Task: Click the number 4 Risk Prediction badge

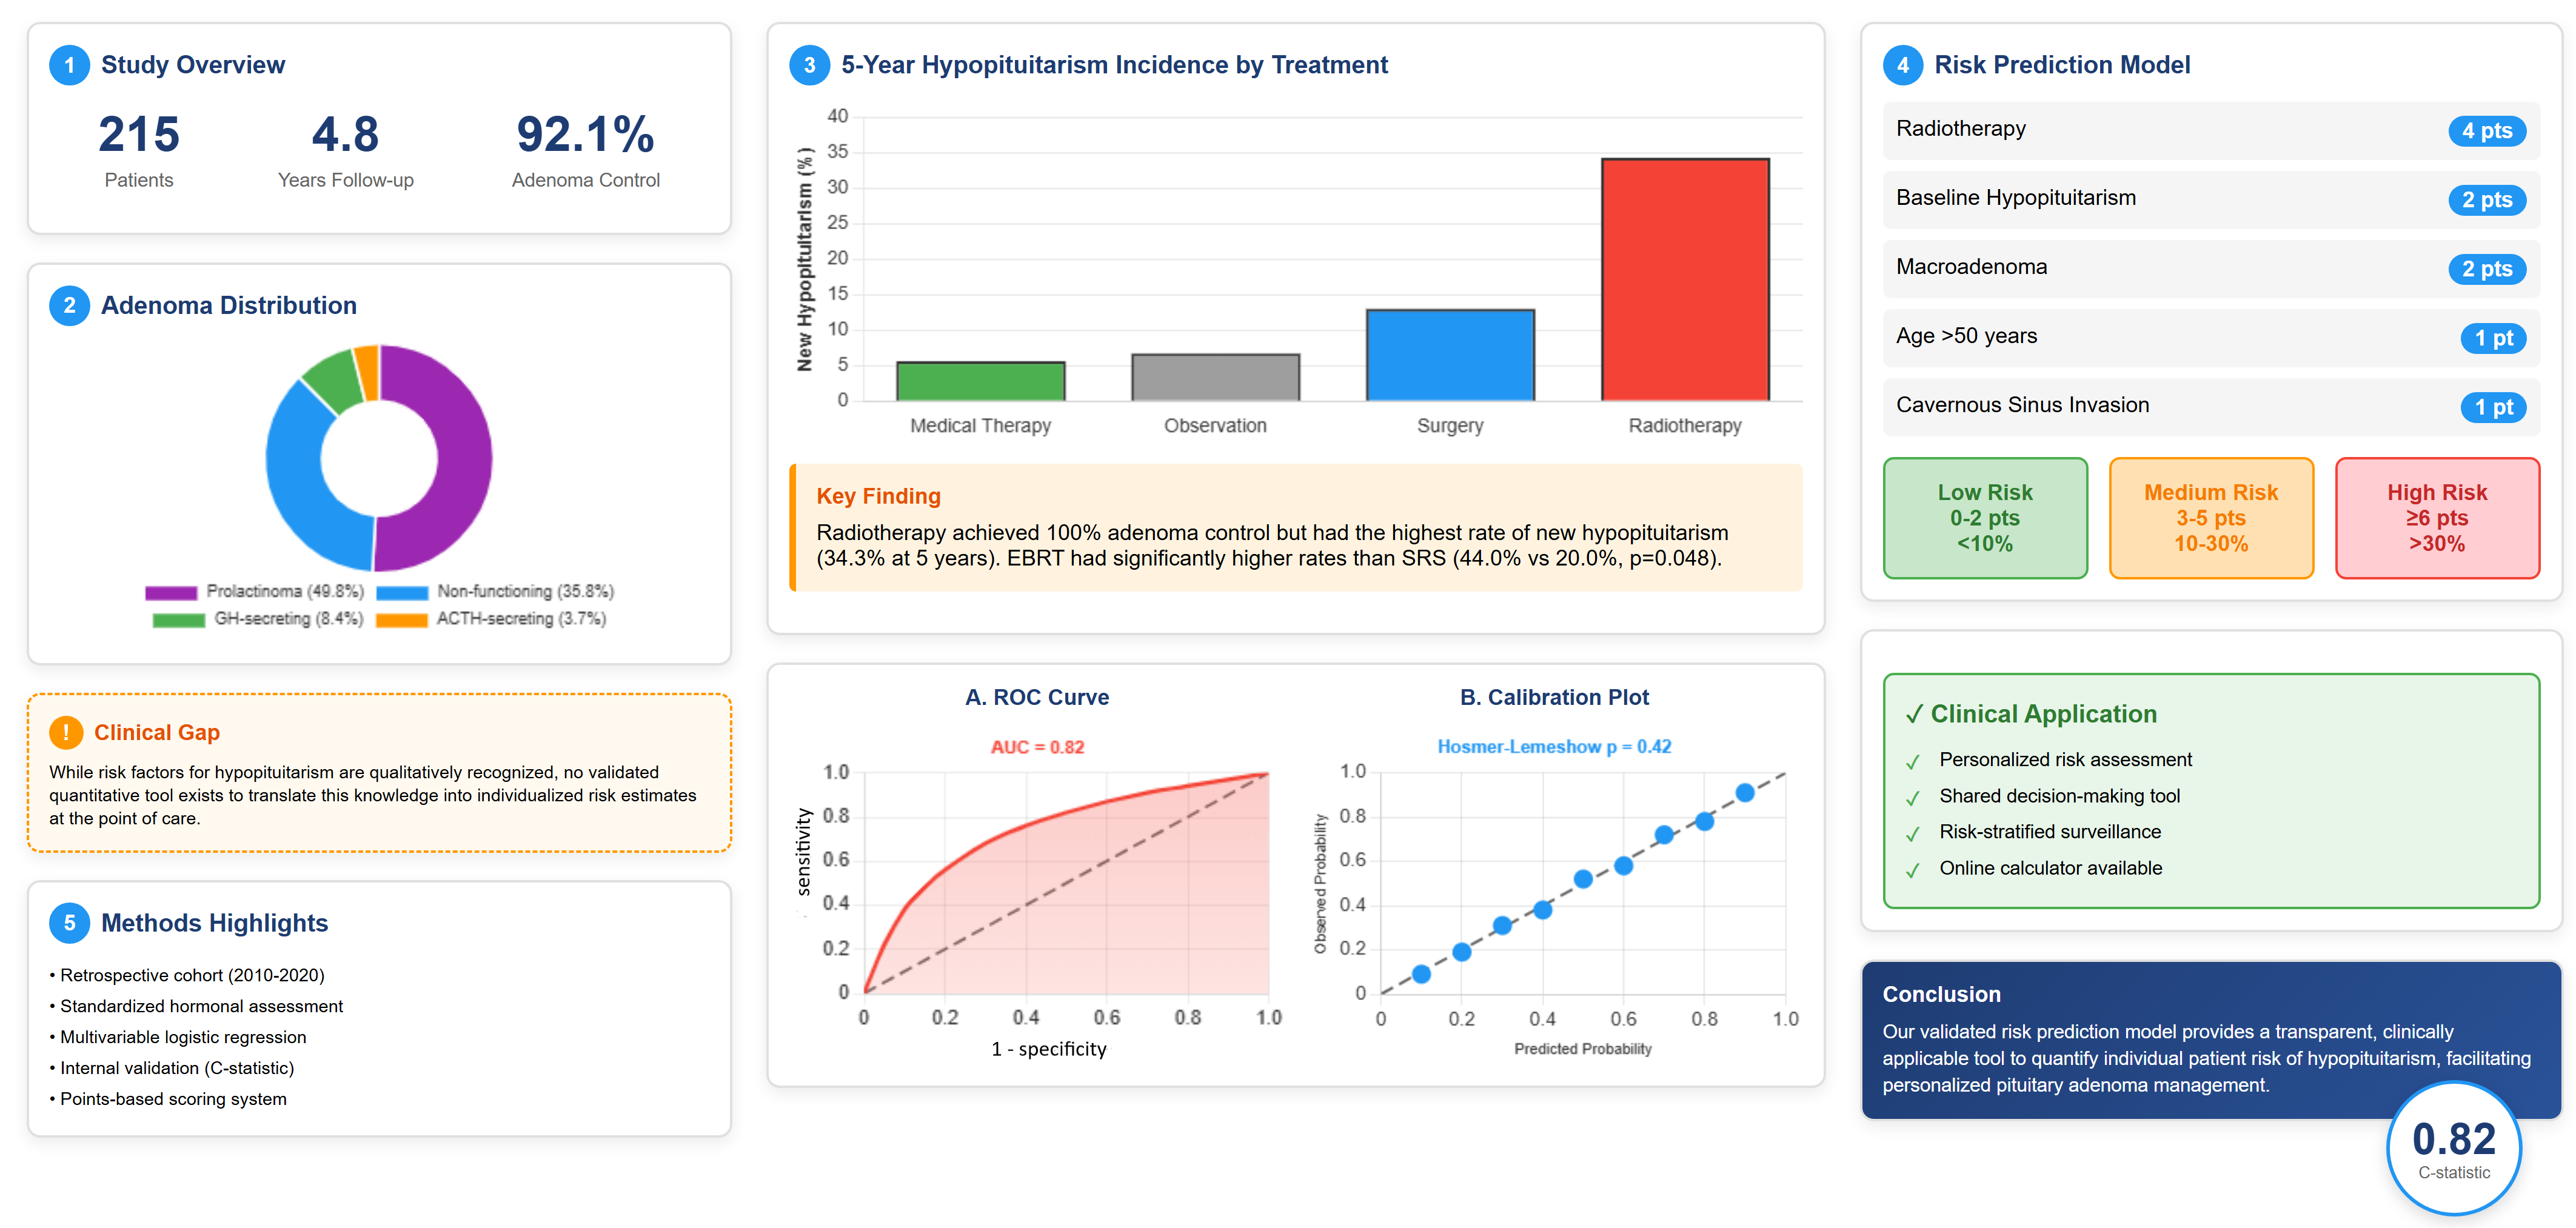Action: (x=1902, y=65)
